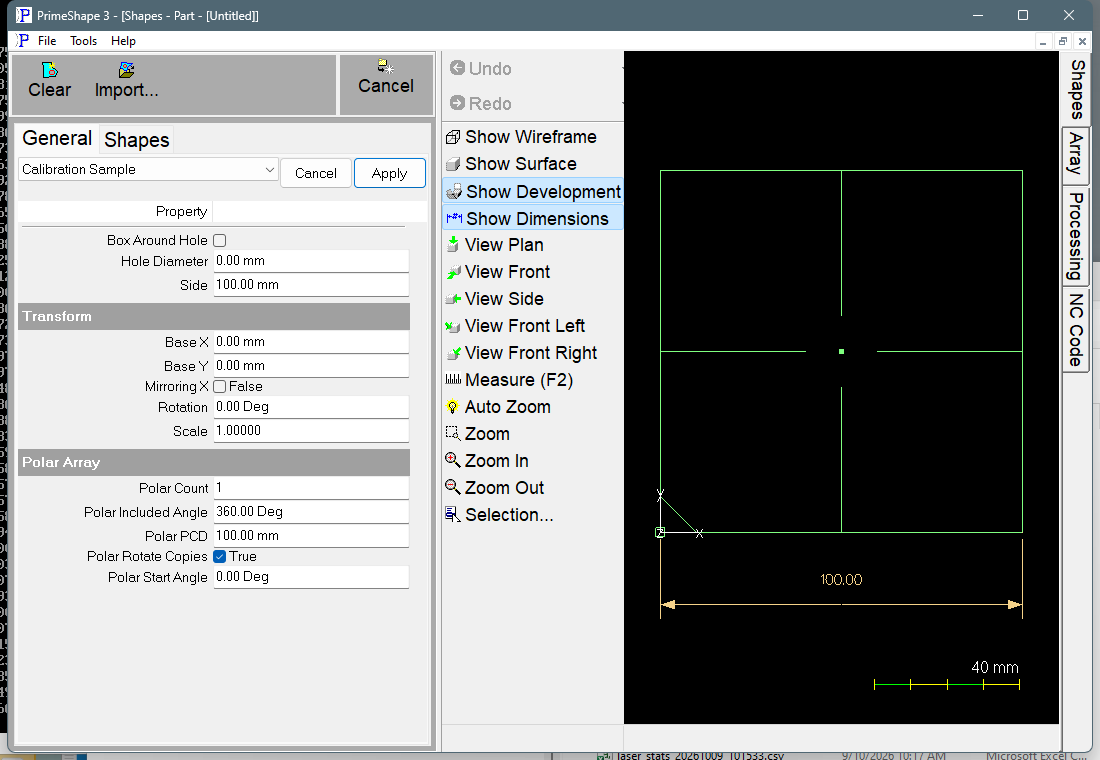
Task: Switch to the Shapes tab in the left panel
Action: click(x=137, y=140)
